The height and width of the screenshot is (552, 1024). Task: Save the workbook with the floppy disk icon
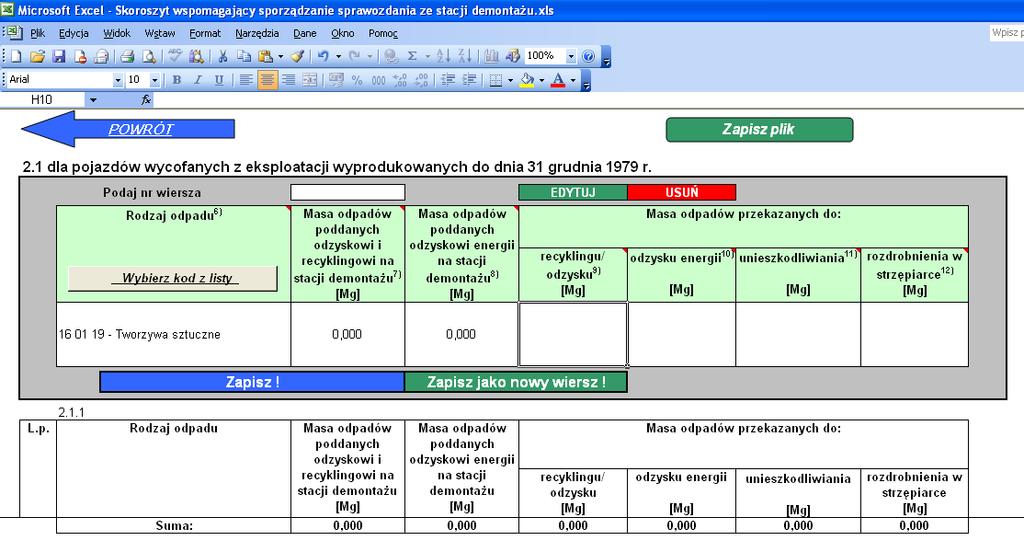click(59, 57)
